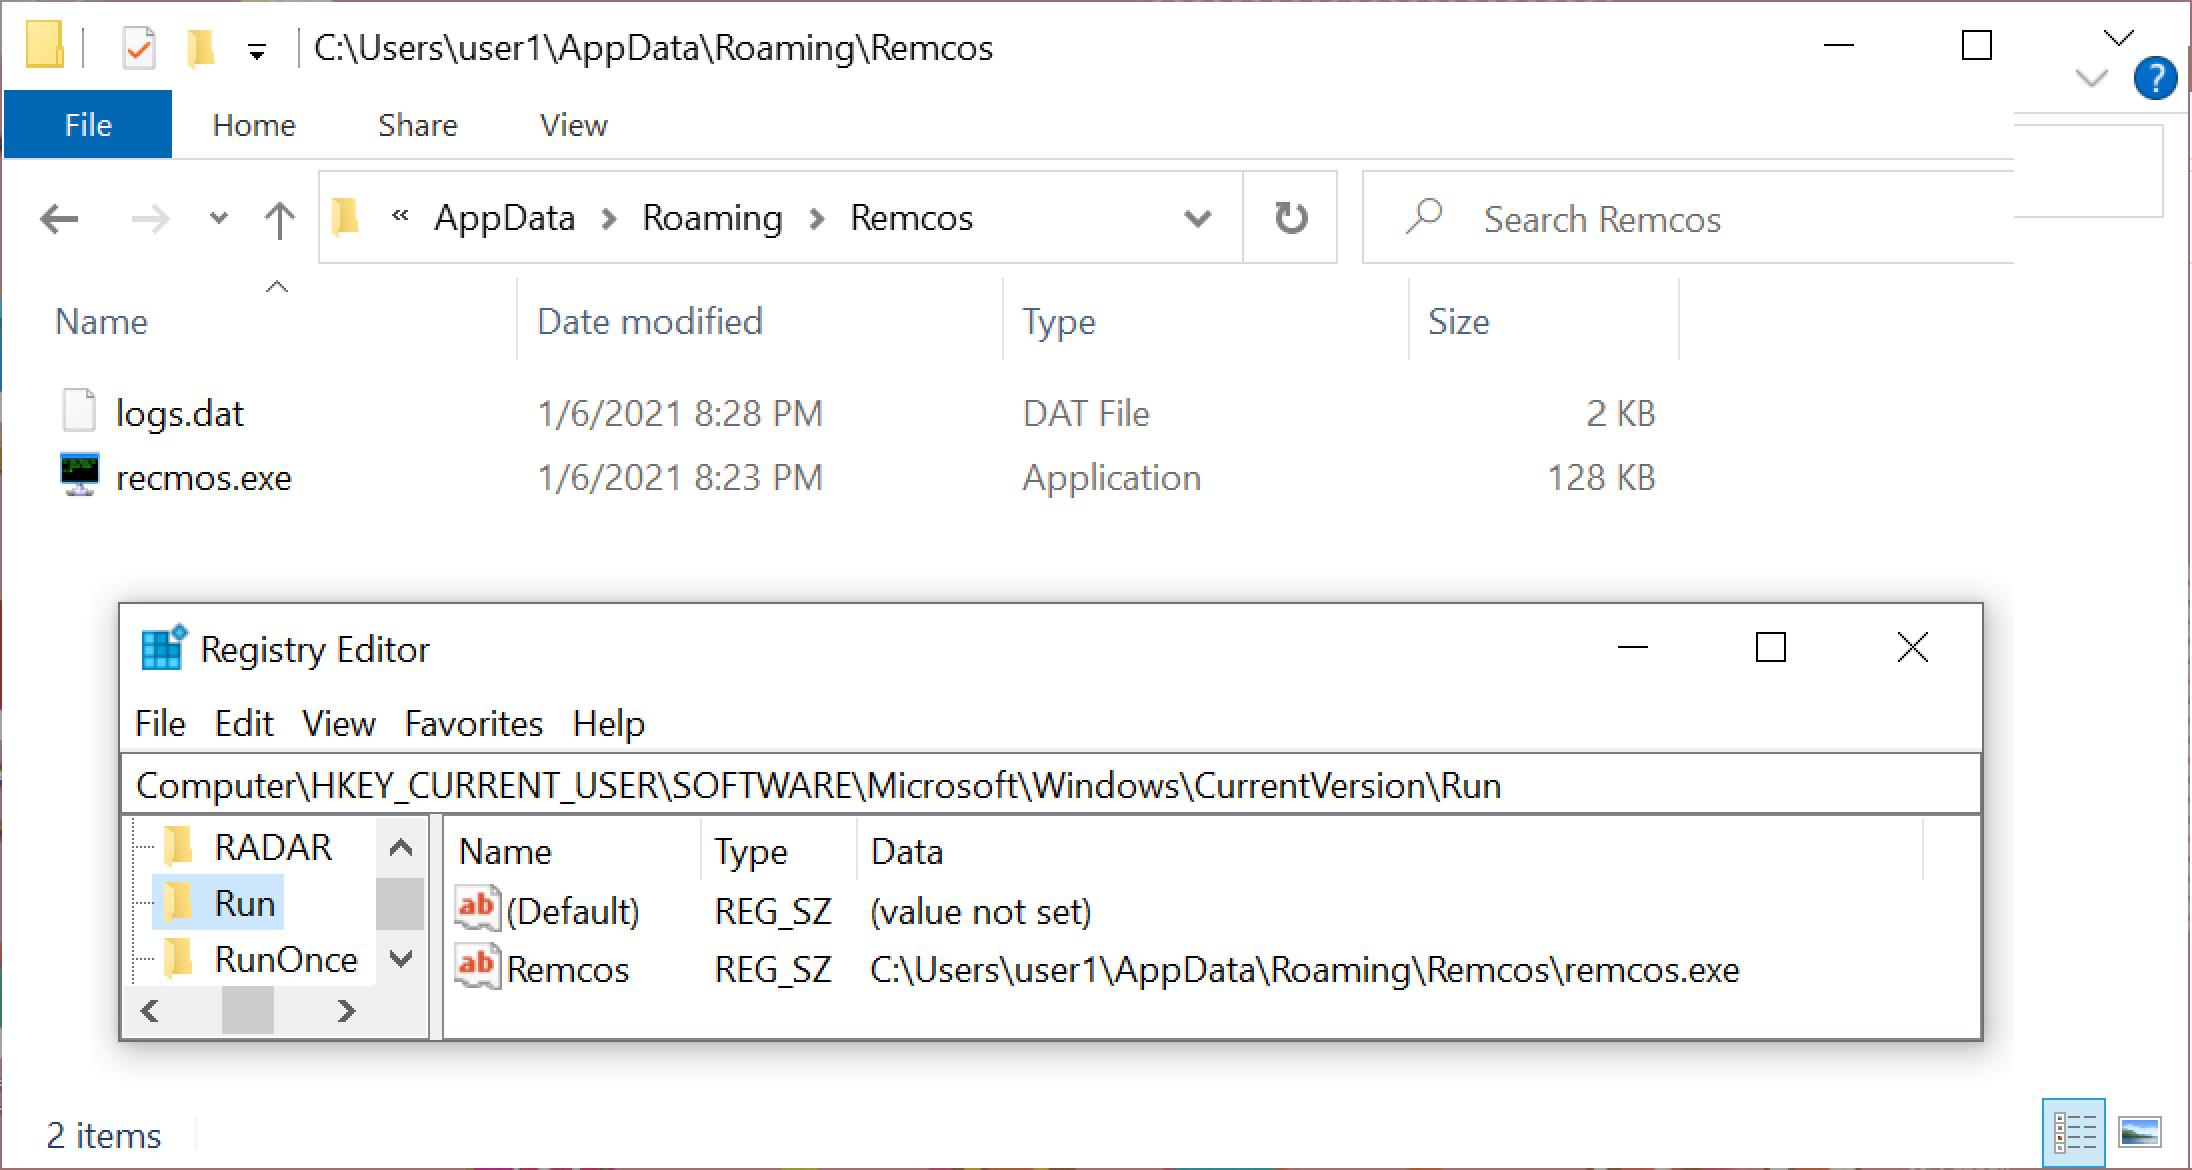Viewport: 2192px width, 1170px height.
Task: Sort by the Size column header
Action: point(1458,321)
